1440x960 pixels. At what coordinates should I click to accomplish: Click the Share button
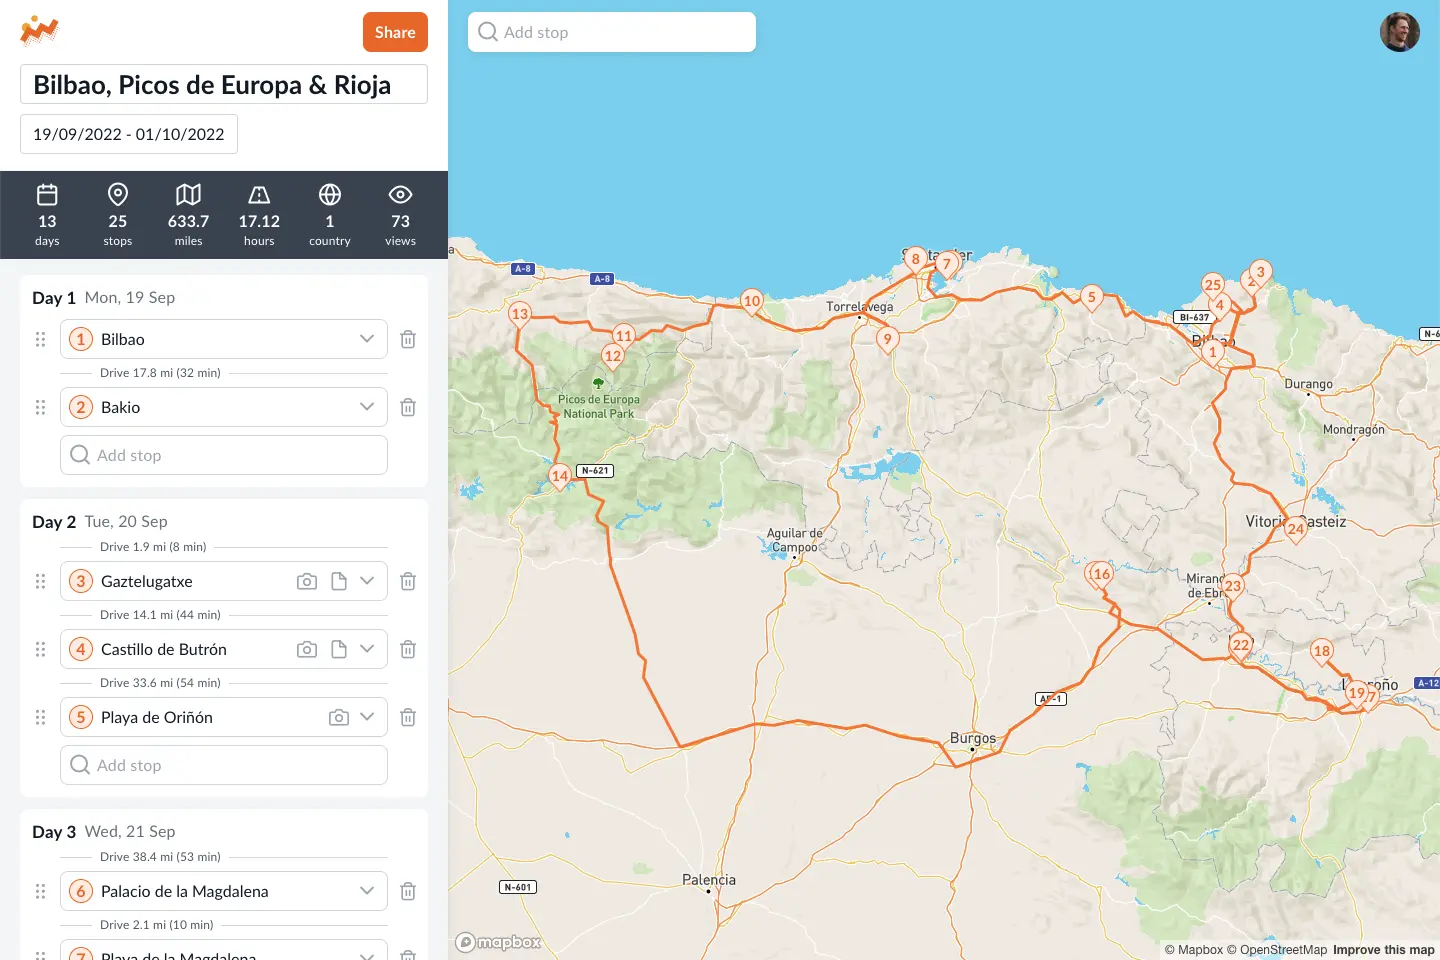(x=395, y=31)
